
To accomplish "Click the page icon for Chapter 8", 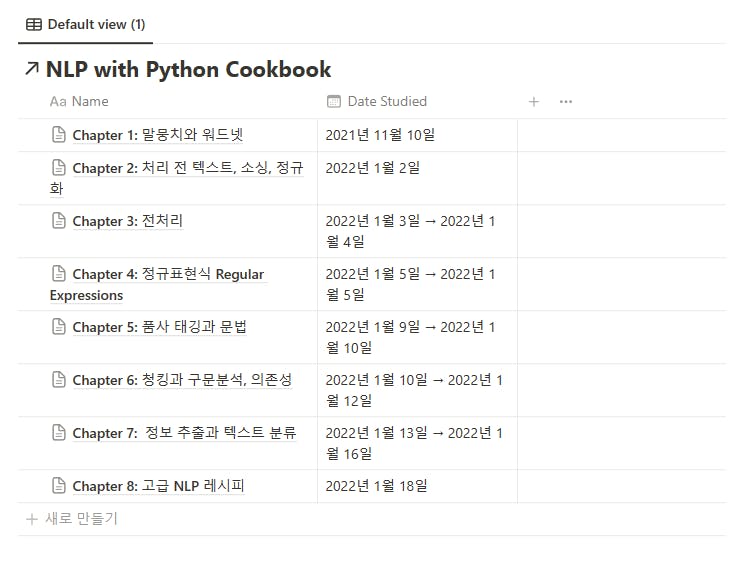I will click(x=59, y=486).
